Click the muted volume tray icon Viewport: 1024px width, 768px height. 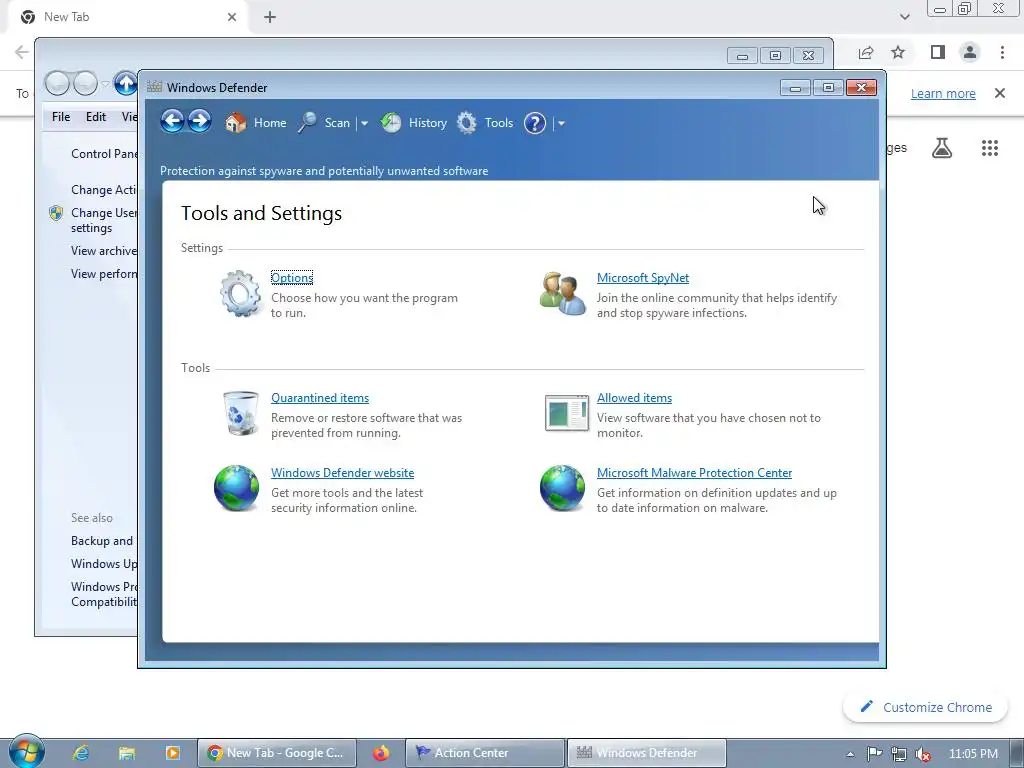click(923, 754)
